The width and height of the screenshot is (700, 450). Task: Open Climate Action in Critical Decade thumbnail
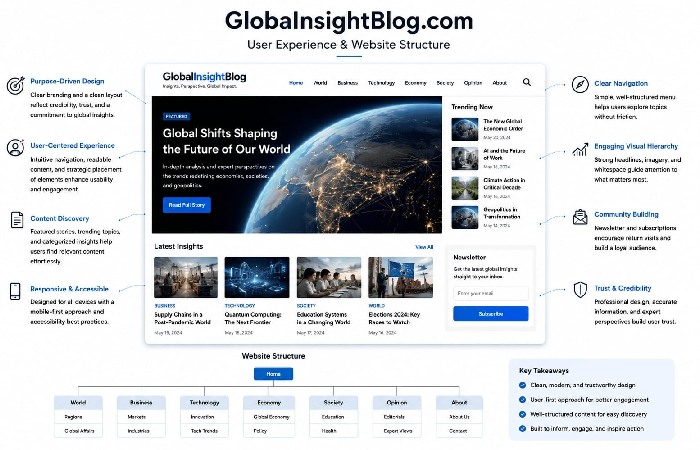pos(465,188)
